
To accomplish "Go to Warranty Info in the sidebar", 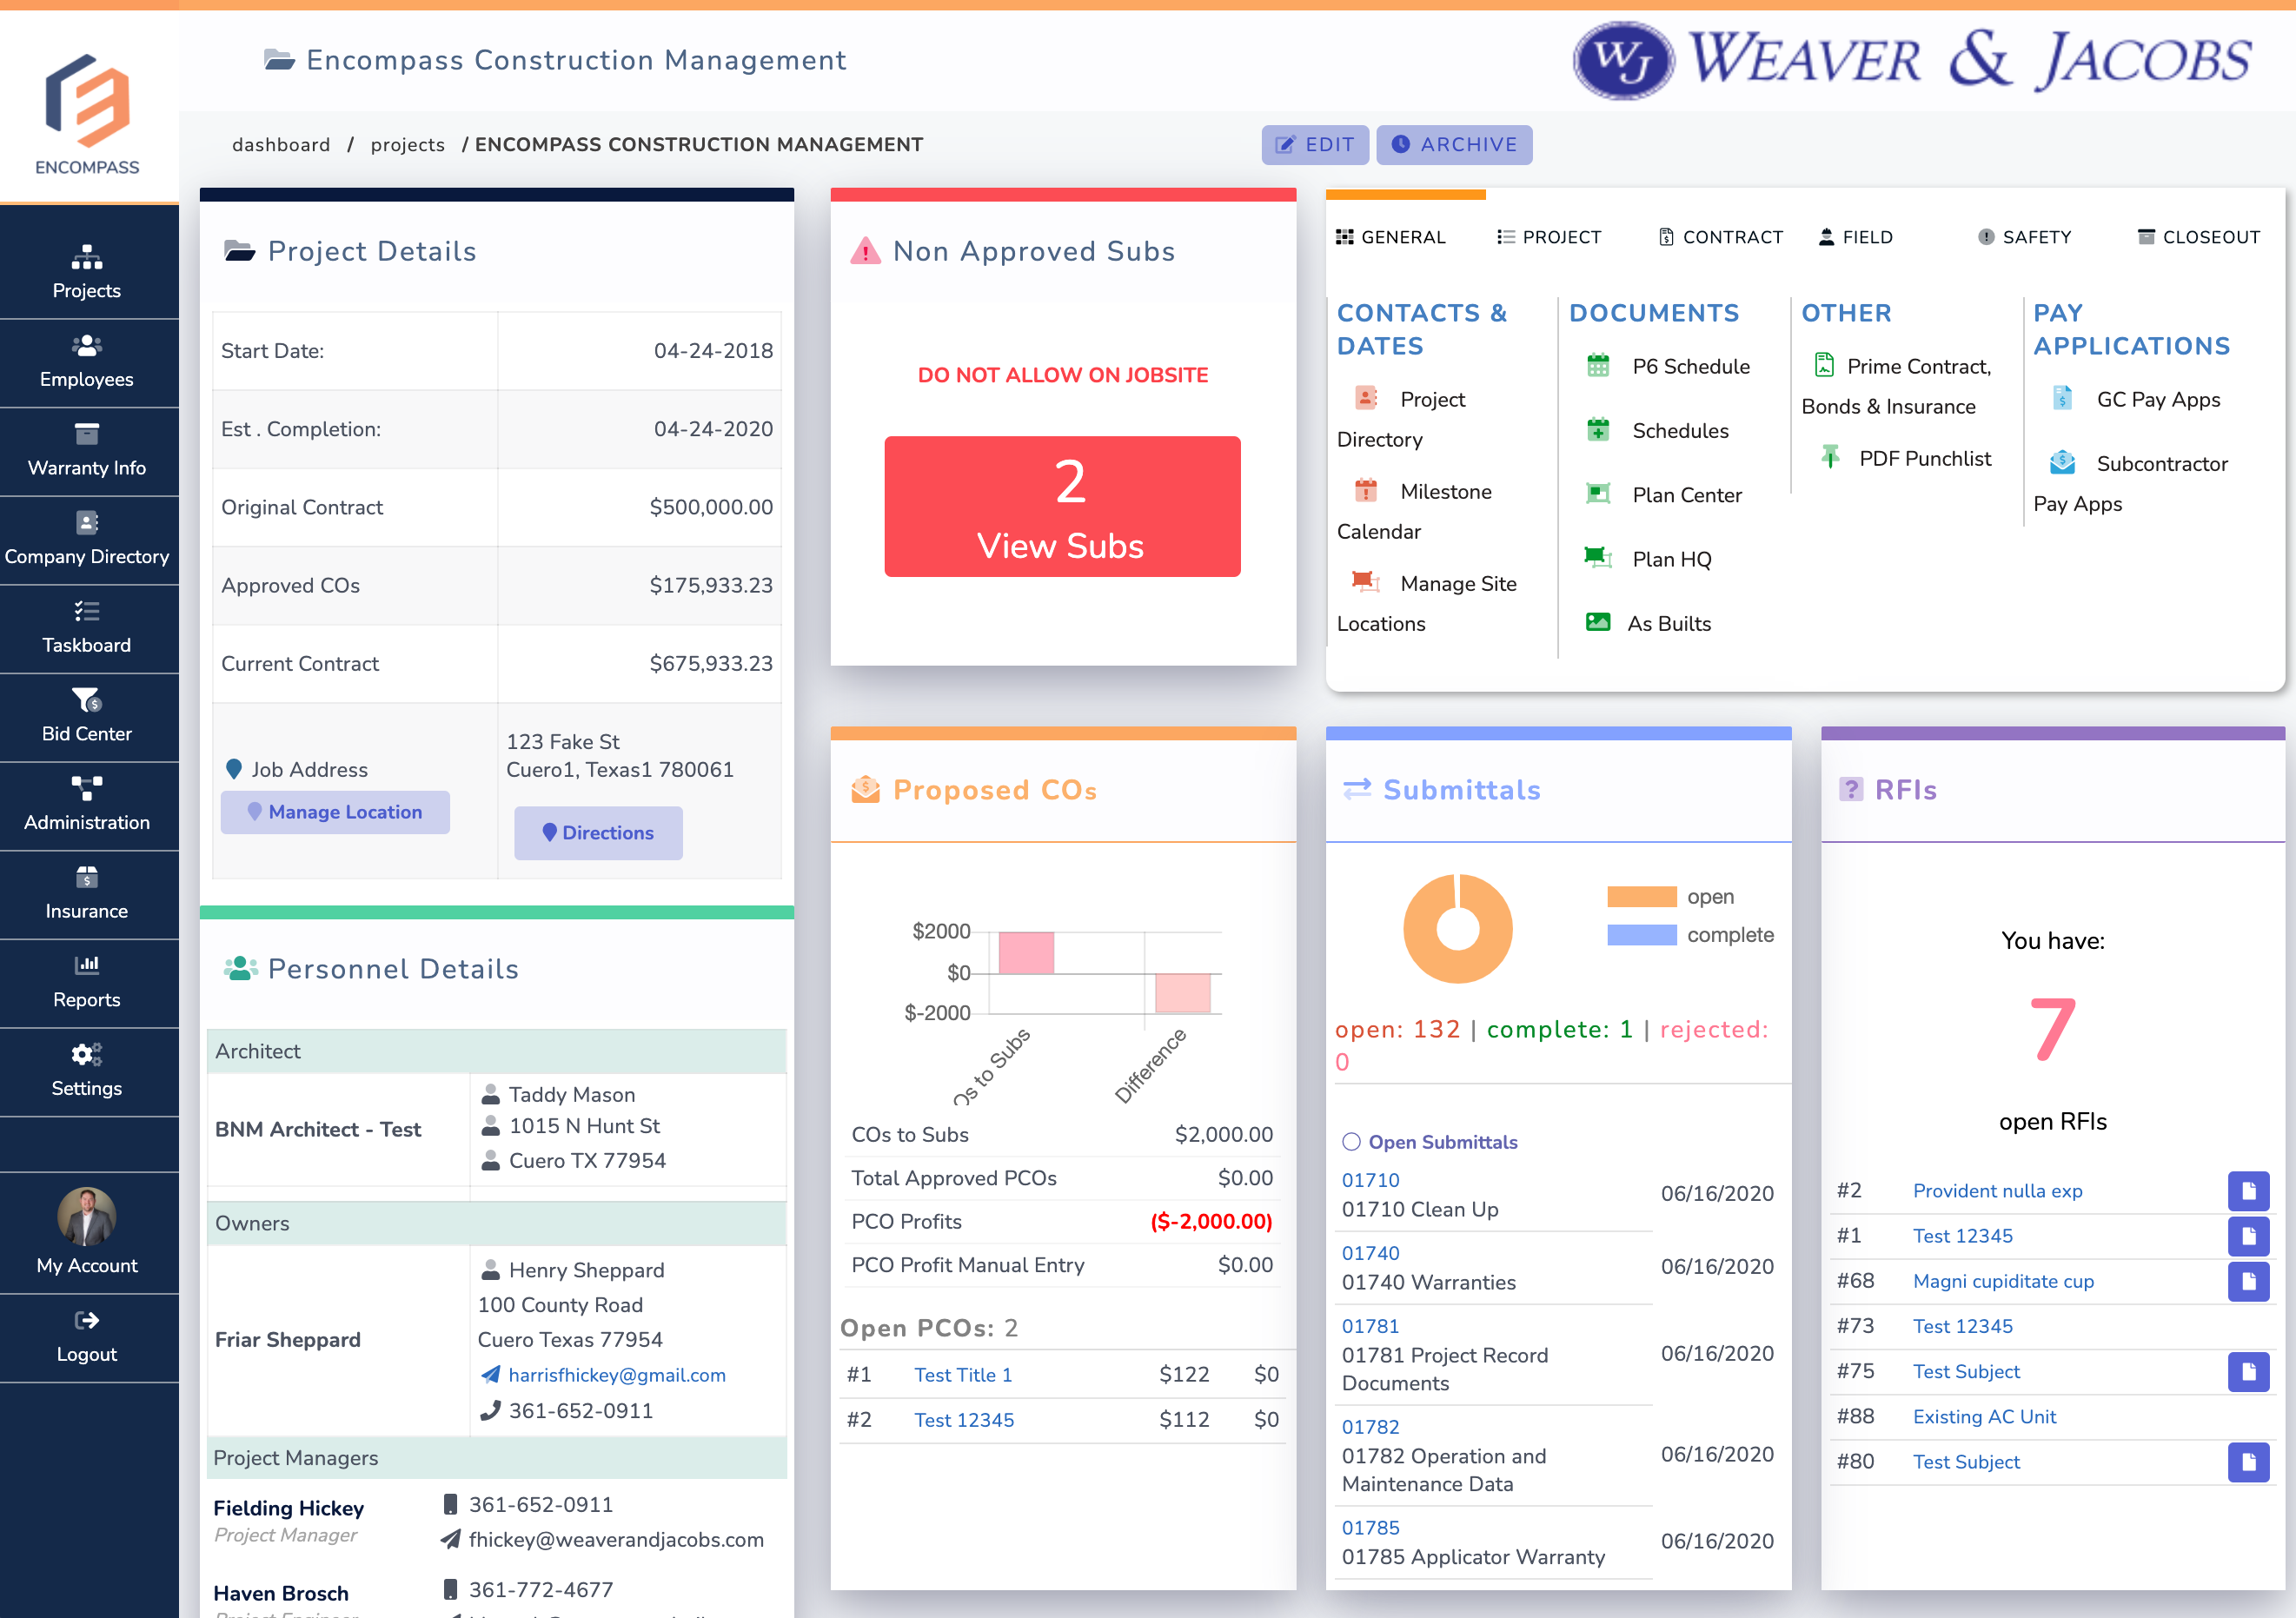I will (87, 450).
